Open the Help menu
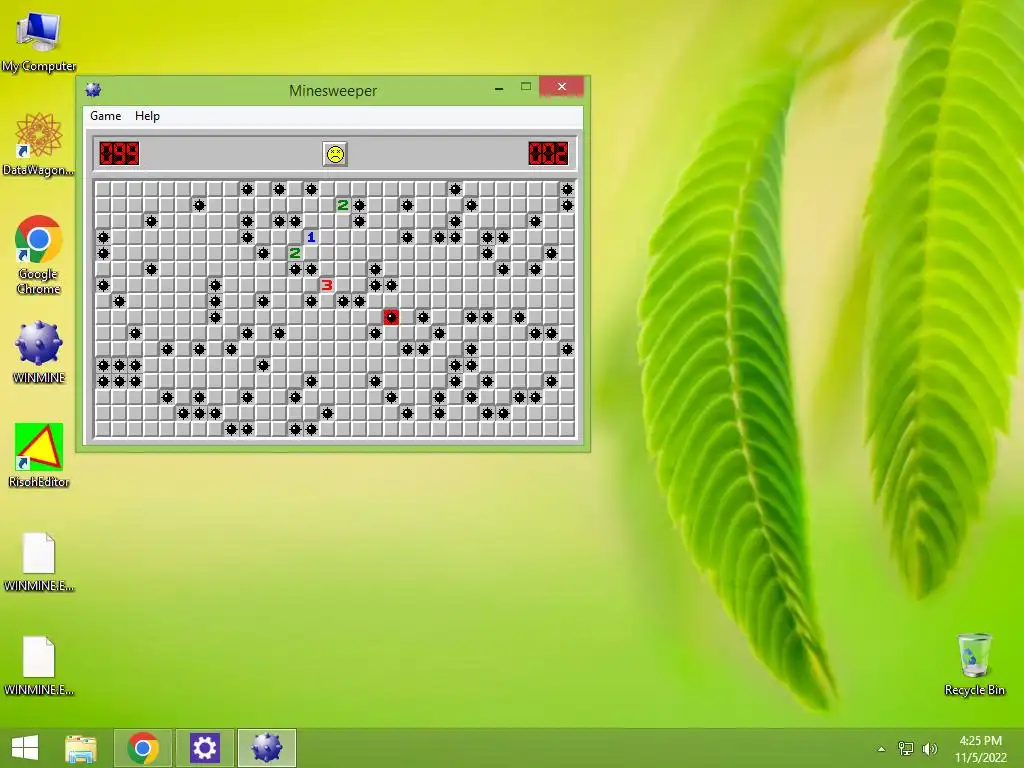1024x768 pixels. pos(147,116)
